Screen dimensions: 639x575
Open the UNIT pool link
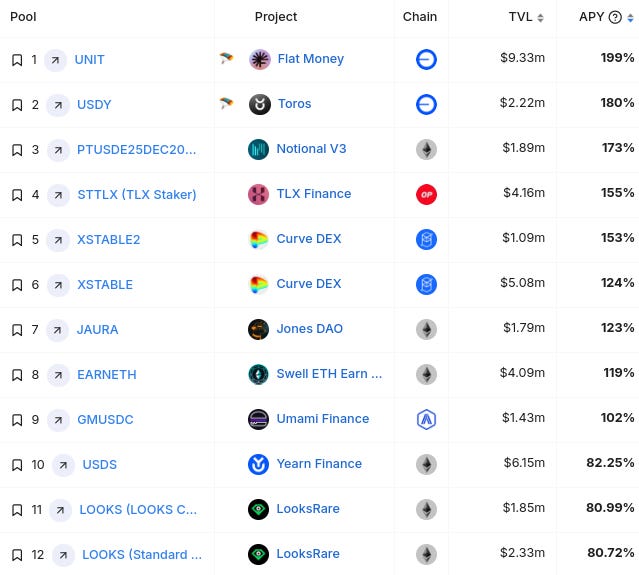[89, 59]
